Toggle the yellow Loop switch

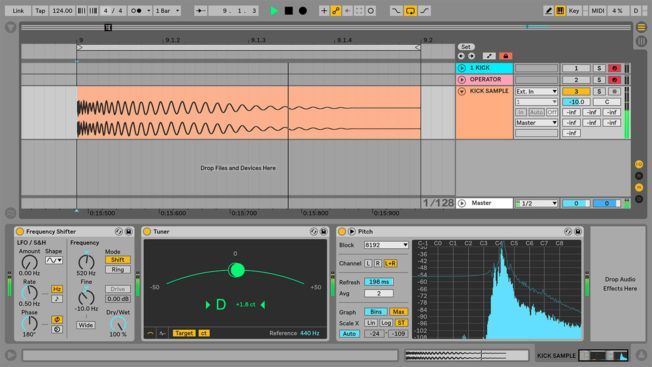pyautogui.click(x=410, y=11)
